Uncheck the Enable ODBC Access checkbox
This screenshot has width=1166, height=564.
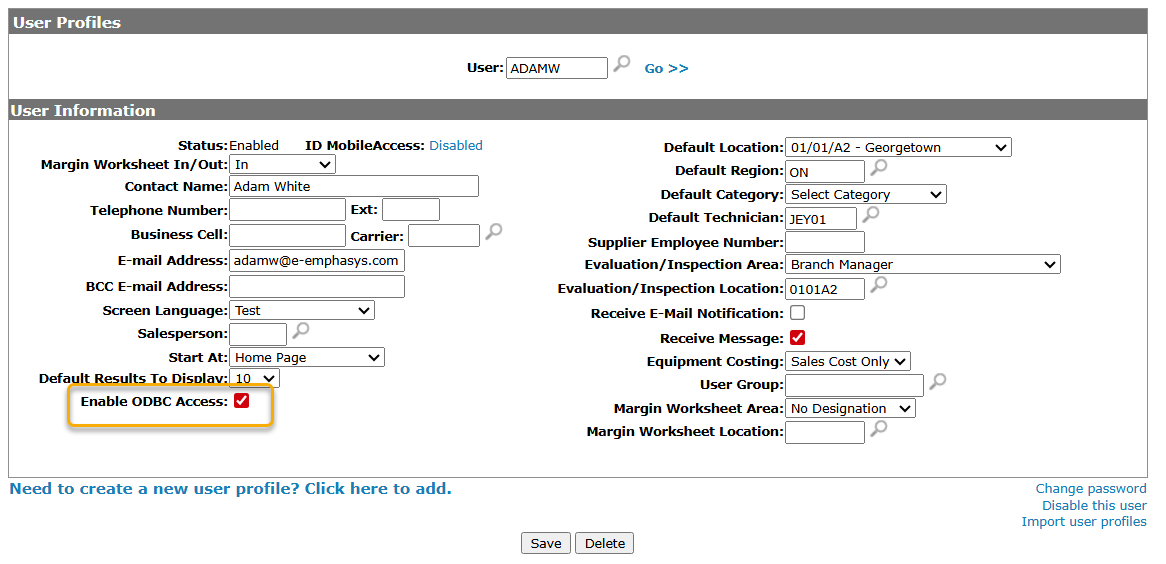pyautogui.click(x=241, y=401)
